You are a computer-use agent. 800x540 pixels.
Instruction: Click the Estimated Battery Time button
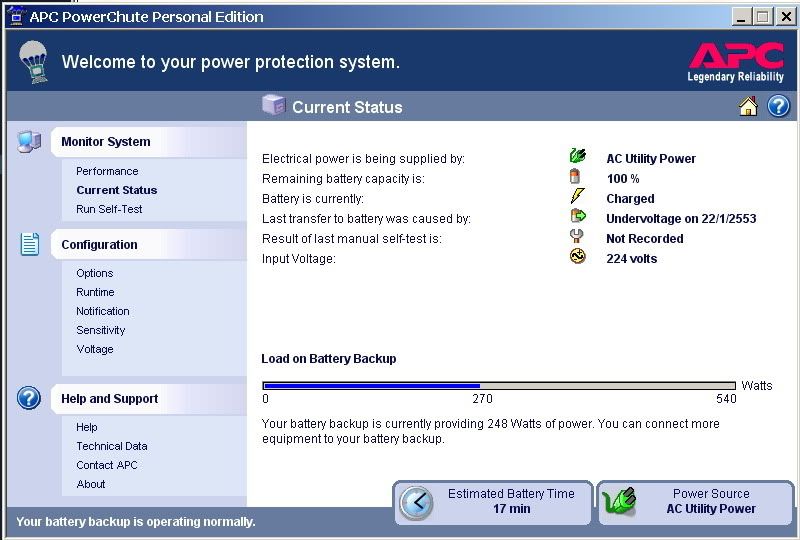click(x=493, y=502)
